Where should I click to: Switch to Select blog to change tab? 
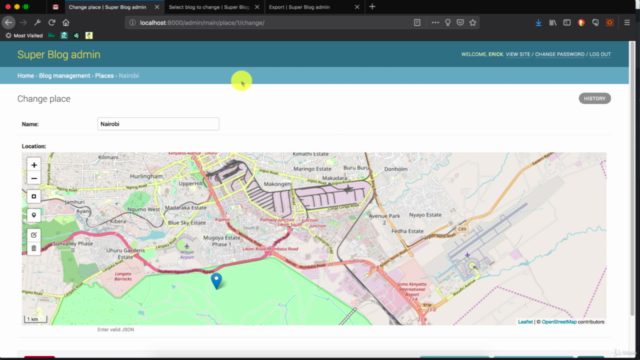click(x=209, y=7)
